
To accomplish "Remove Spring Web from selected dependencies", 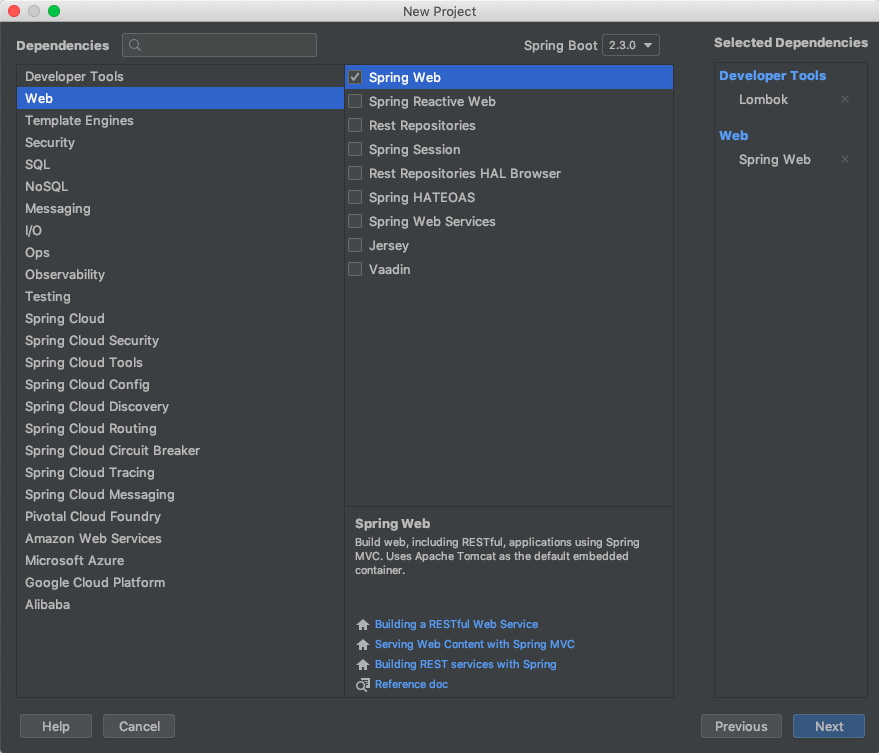I will (845, 159).
